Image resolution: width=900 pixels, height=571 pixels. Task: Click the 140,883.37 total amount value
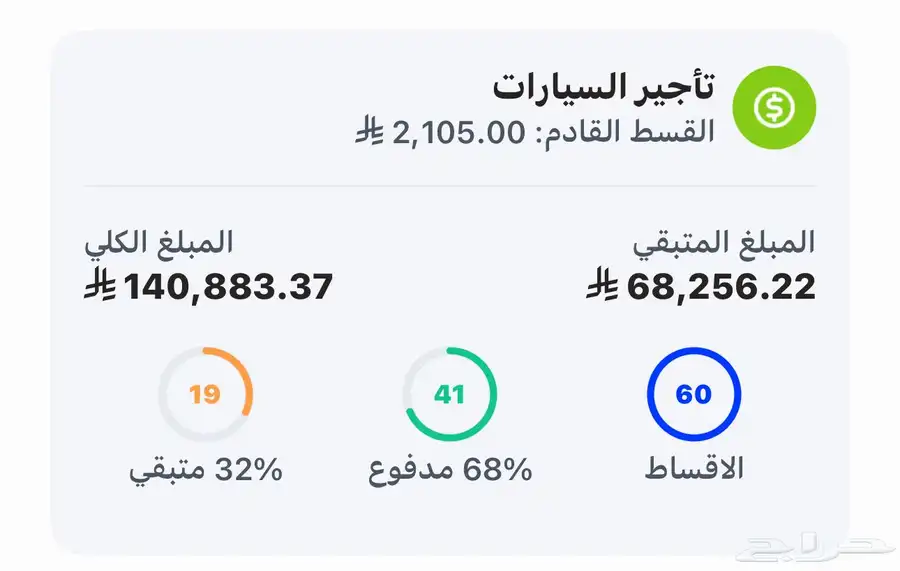click(x=228, y=286)
